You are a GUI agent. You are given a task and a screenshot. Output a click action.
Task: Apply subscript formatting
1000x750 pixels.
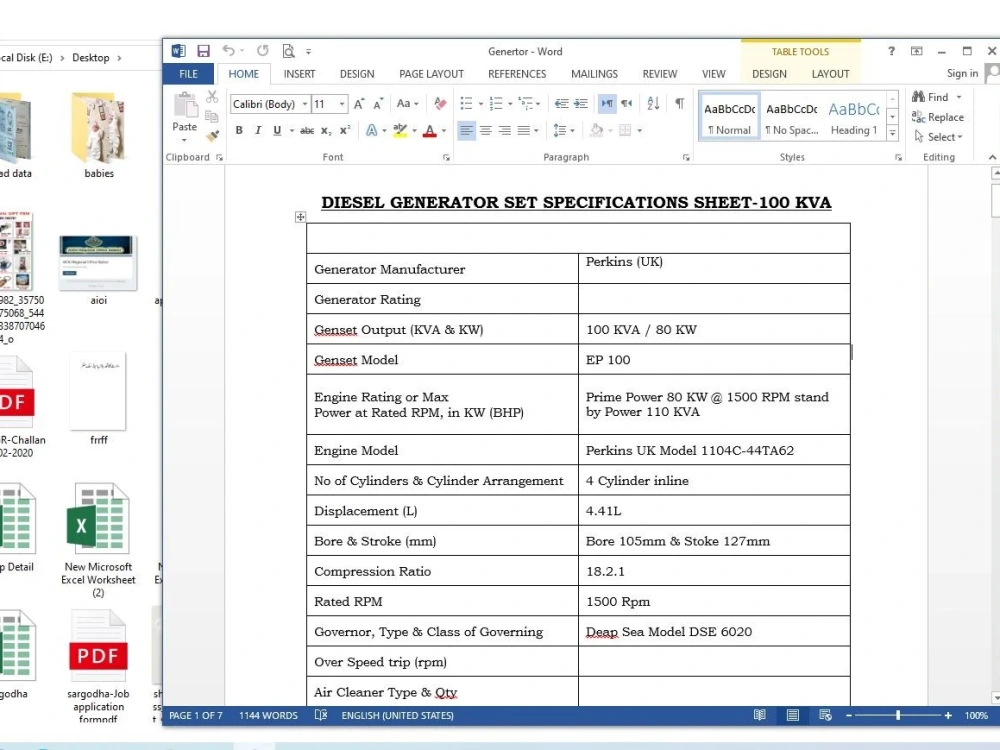pyautogui.click(x=326, y=131)
